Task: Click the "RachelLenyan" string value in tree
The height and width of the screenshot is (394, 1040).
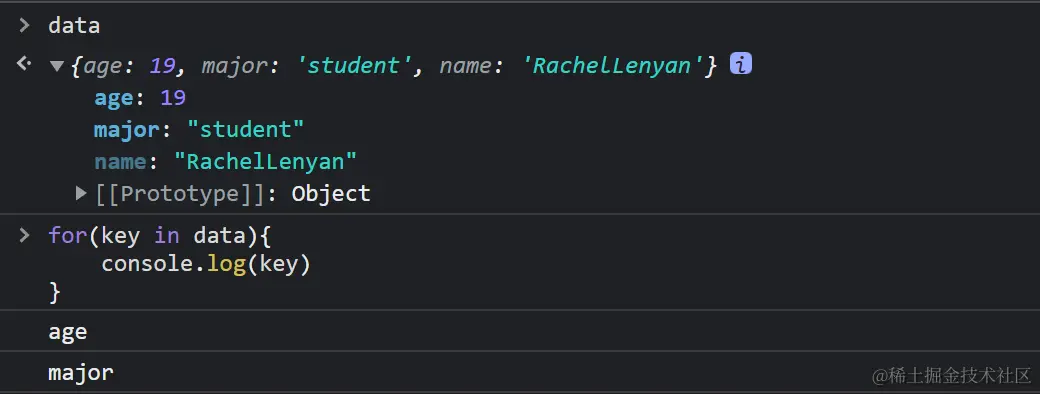Action: 265,162
